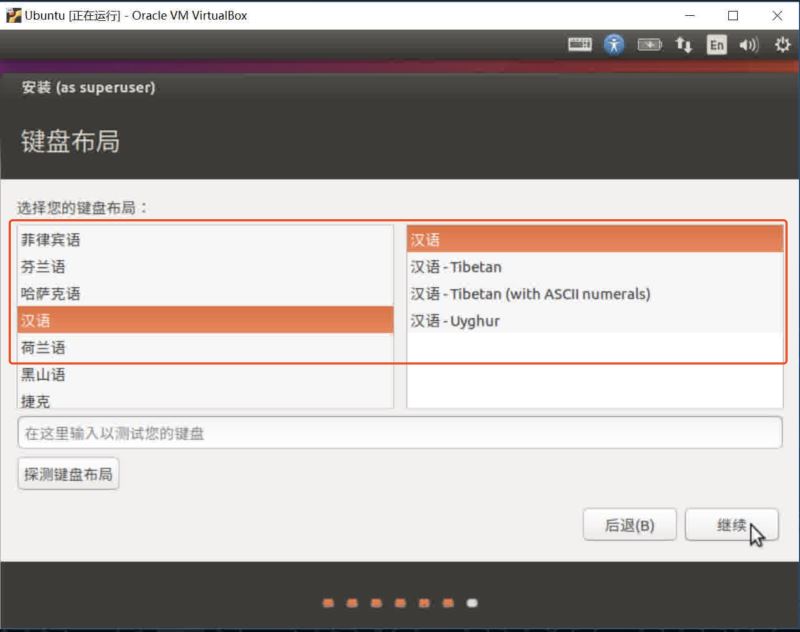Click the En input language indicator
The height and width of the screenshot is (632, 800).
[716, 45]
